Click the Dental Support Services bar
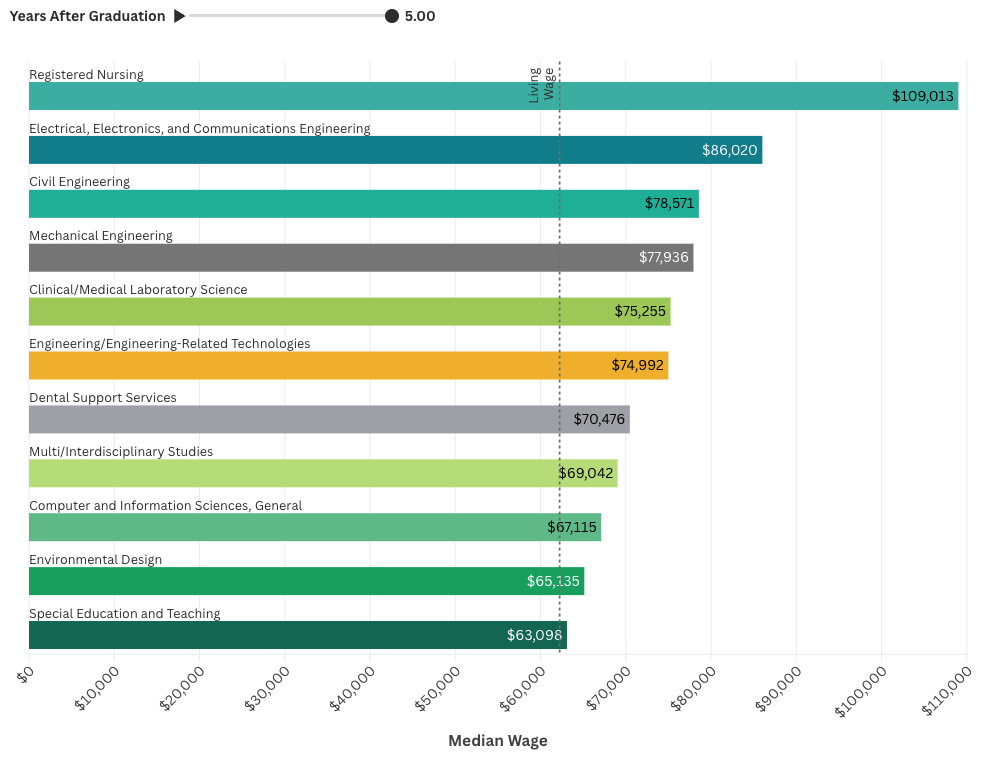Screen dimensions: 995x764 [x=329, y=419]
